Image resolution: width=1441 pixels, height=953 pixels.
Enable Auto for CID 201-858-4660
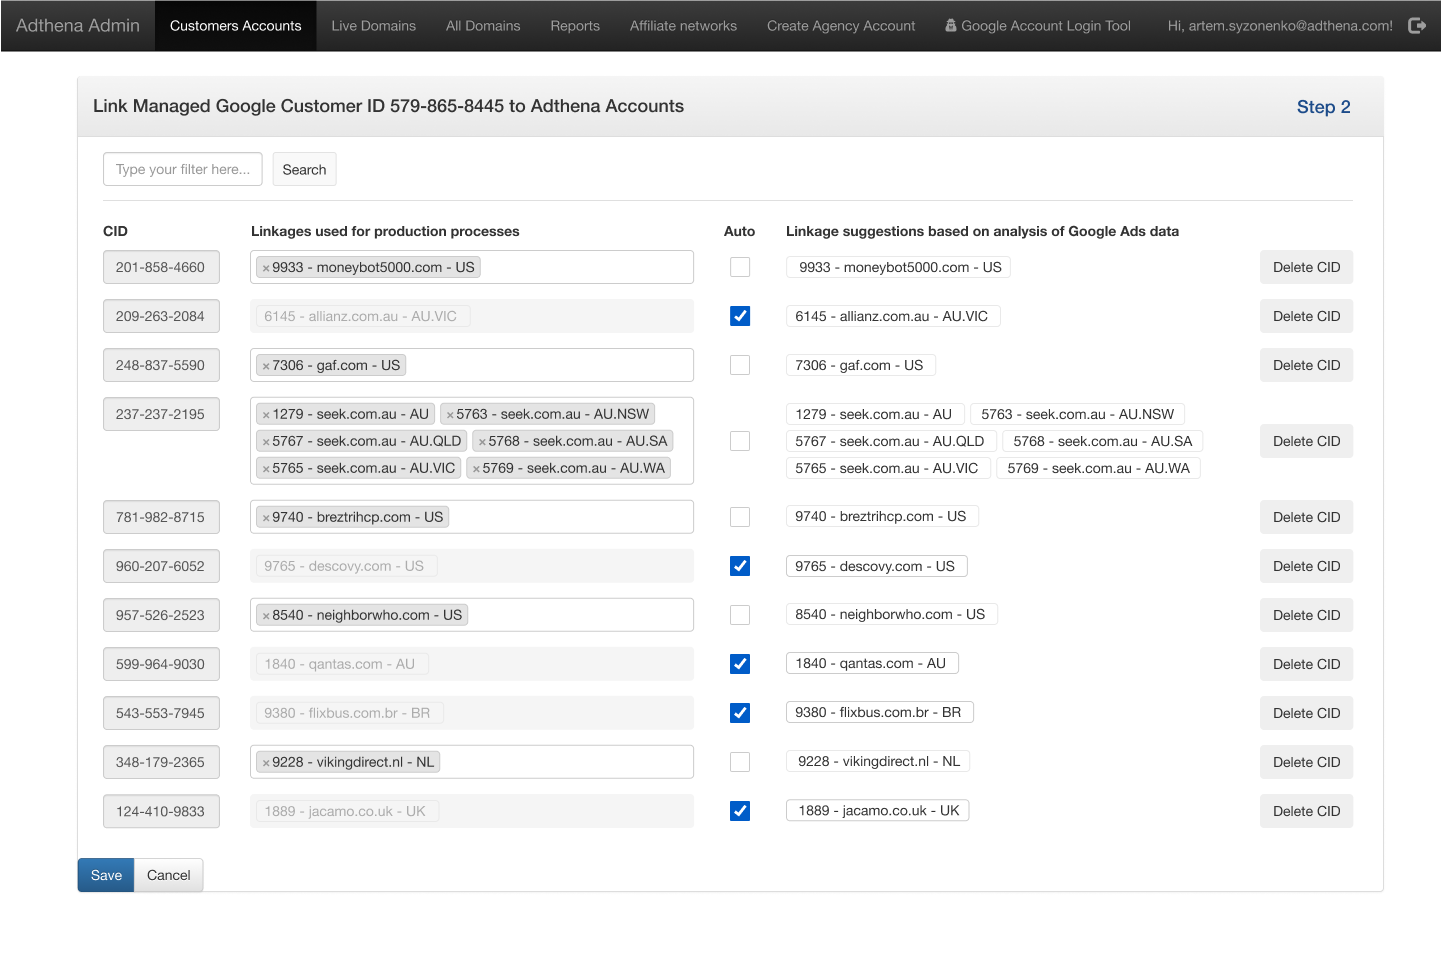pyautogui.click(x=740, y=267)
